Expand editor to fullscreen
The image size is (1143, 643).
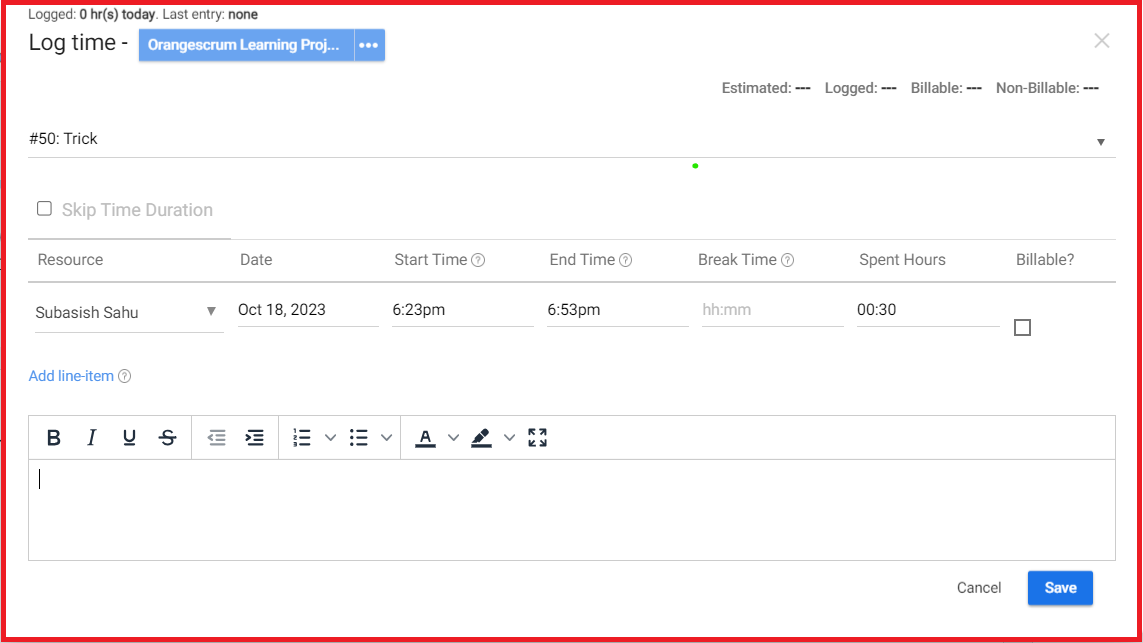click(537, 437)
